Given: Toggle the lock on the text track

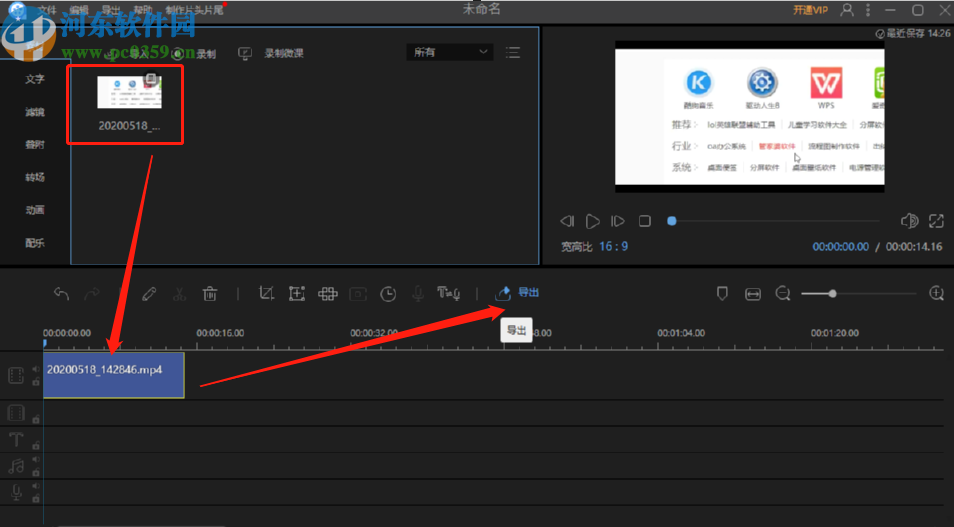Looking at the screenshot, I should 36,445.
